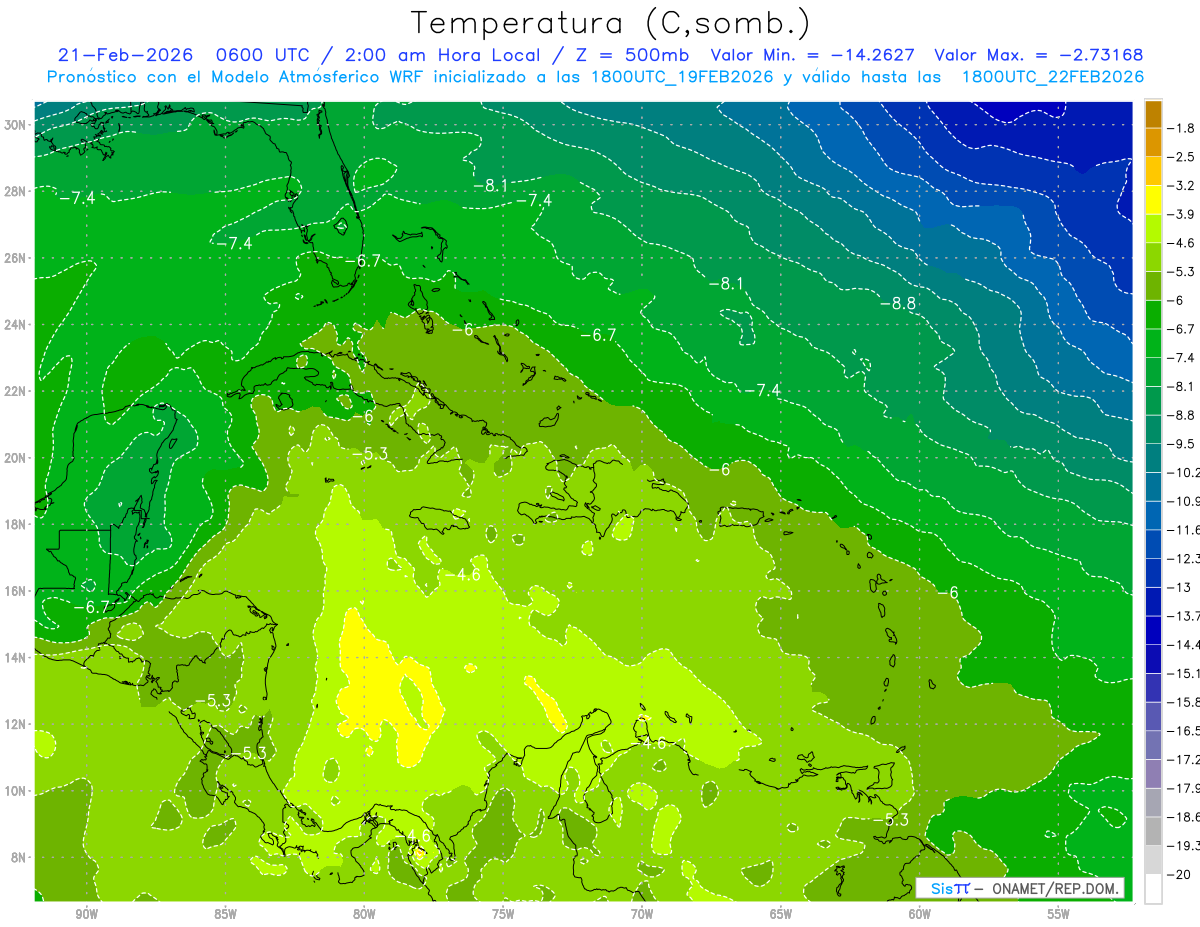Click the 60W longitude label
The width and height of the screenshot is (1200, 927).
click(x=920, y=914)
